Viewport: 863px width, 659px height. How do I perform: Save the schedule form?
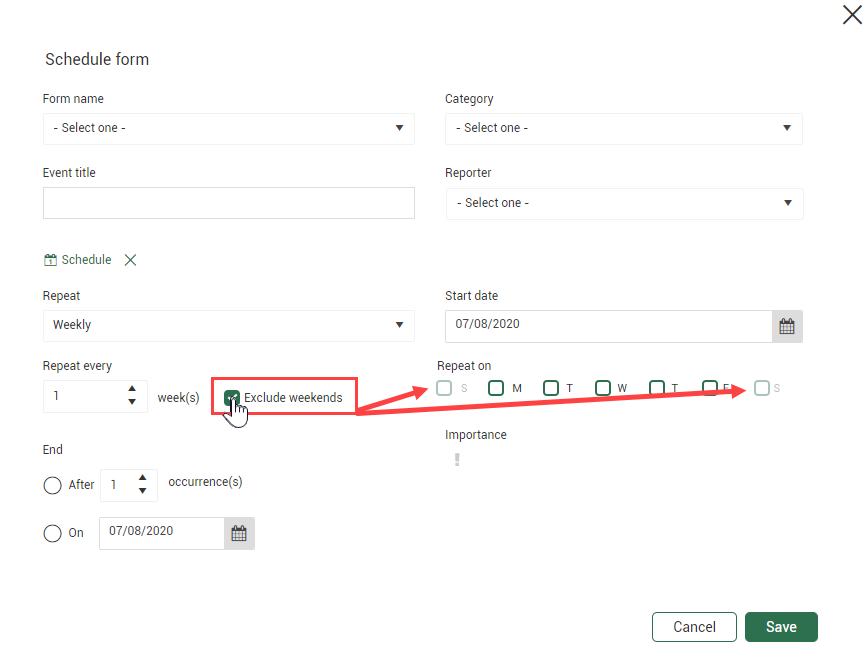pyautogui.click(x=781, y=627)
